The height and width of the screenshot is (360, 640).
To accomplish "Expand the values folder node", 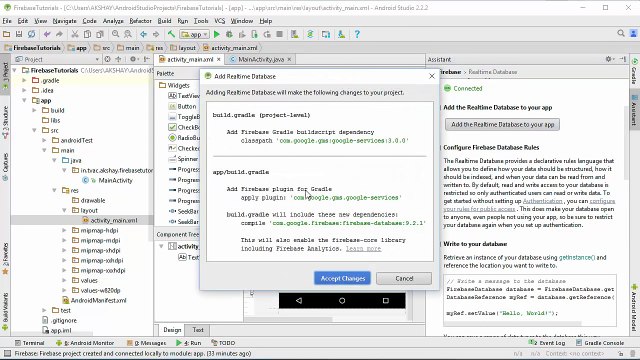I will tap(64, 280).
